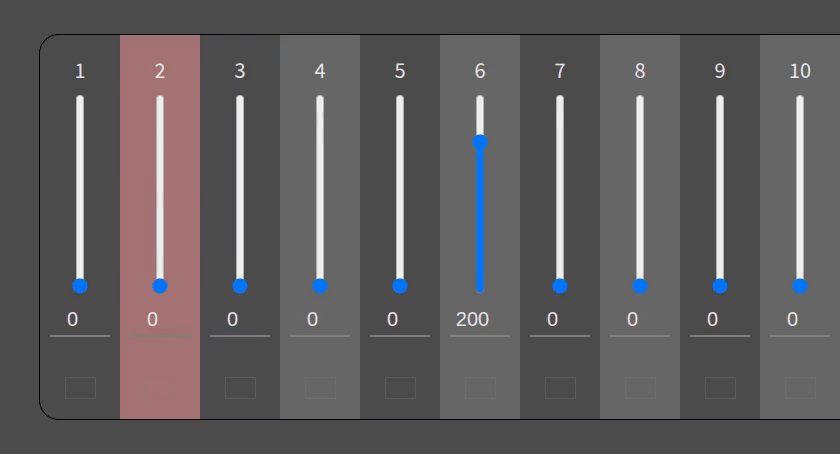
Task: Click the channel 1 fader knob
Action: coord(80,286)
